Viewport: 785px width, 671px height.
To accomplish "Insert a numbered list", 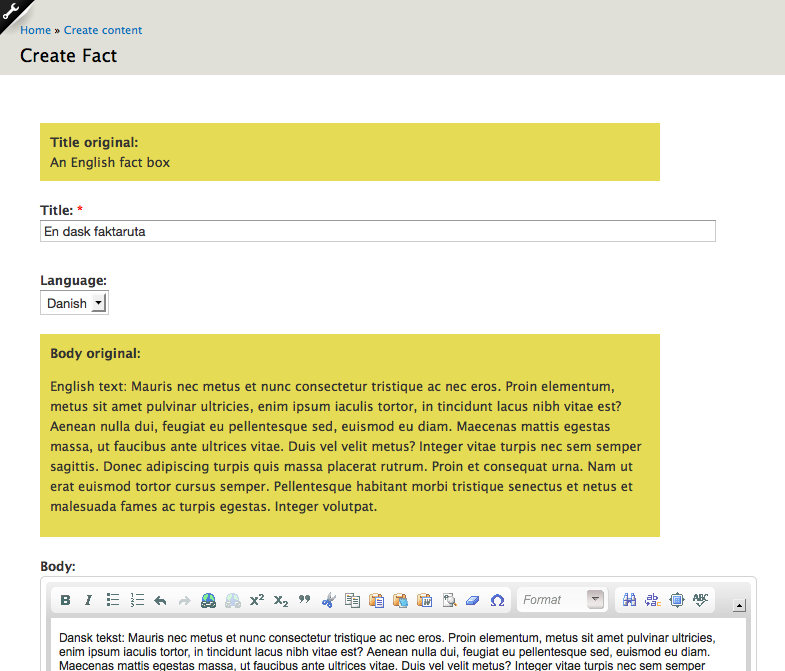I will coord(137,600).
